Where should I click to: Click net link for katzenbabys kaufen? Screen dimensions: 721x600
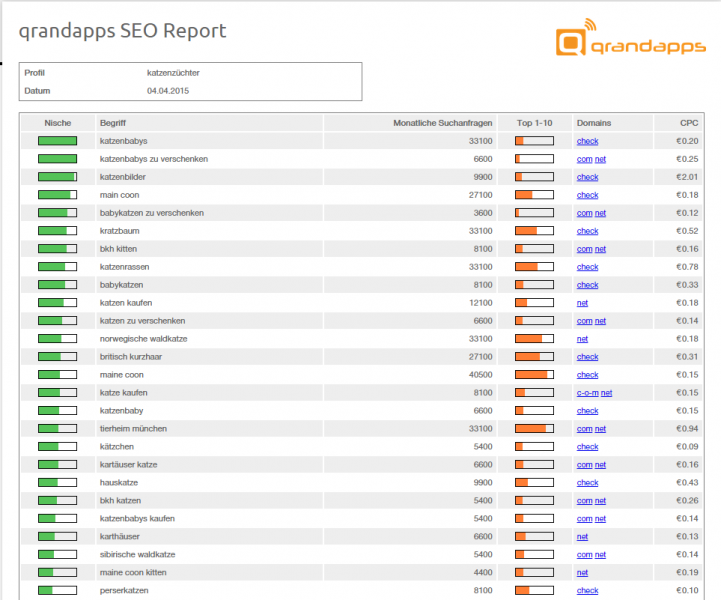pyautogui.click(x=600, y=519)
